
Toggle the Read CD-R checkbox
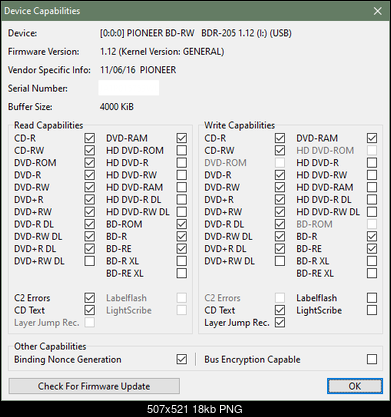(x=90, y=138)
